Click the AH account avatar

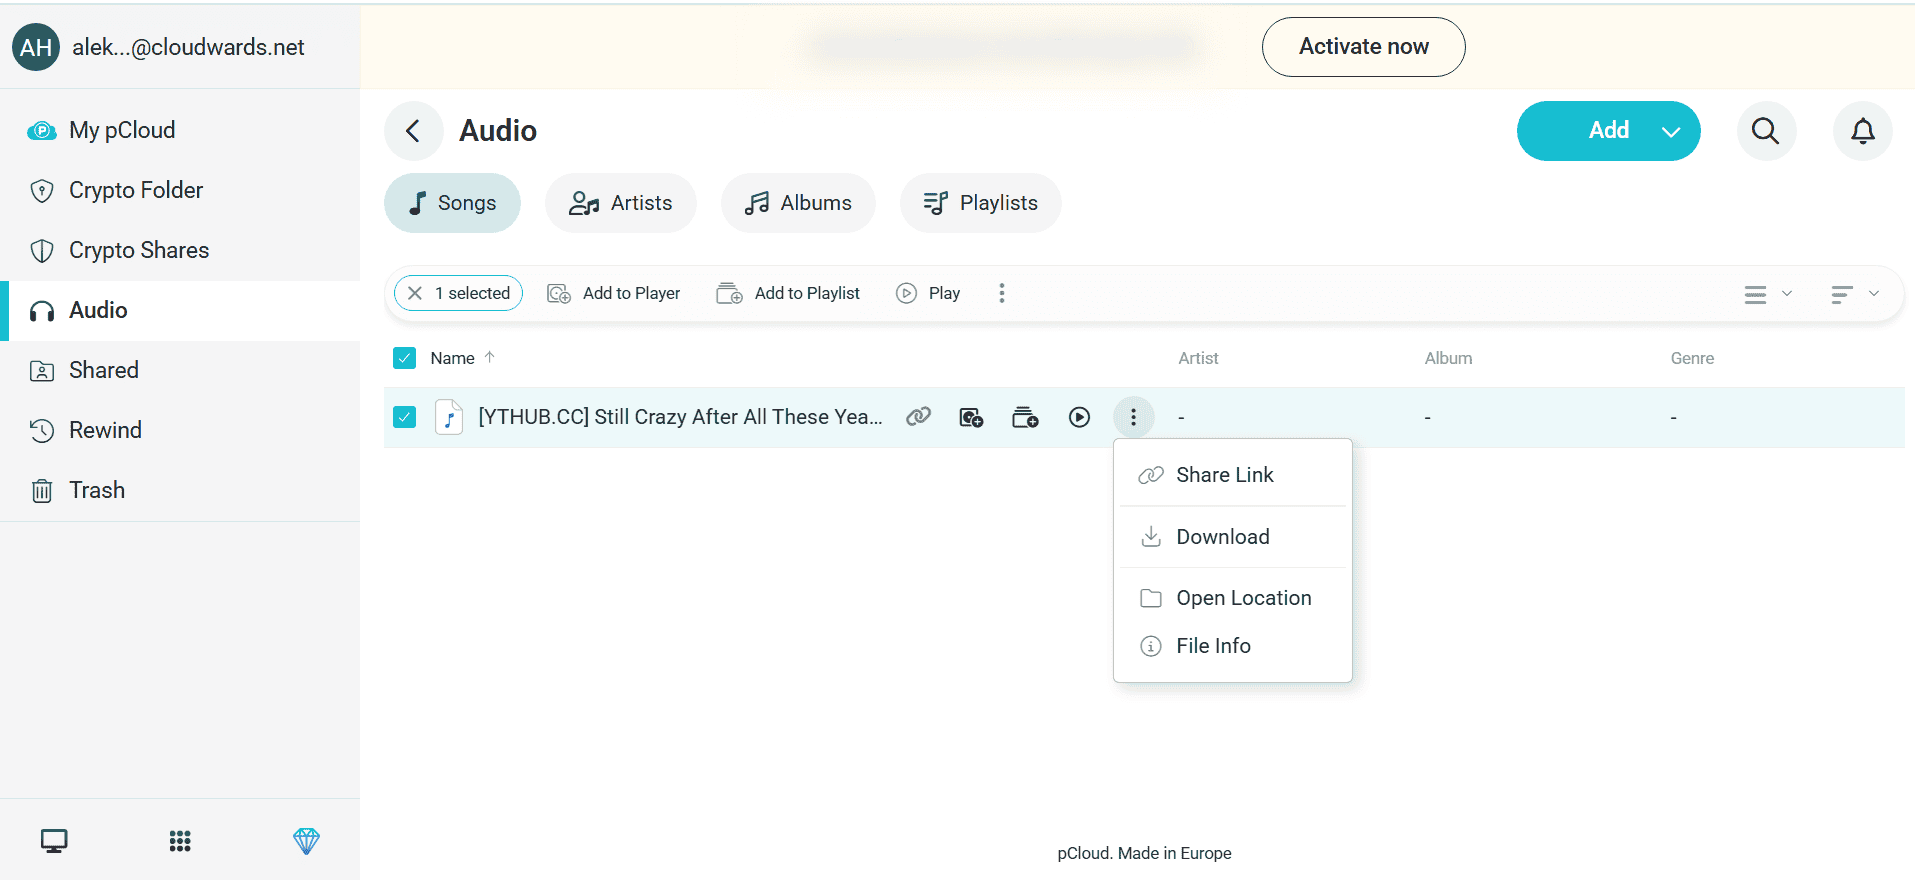(x=36, y=47)
